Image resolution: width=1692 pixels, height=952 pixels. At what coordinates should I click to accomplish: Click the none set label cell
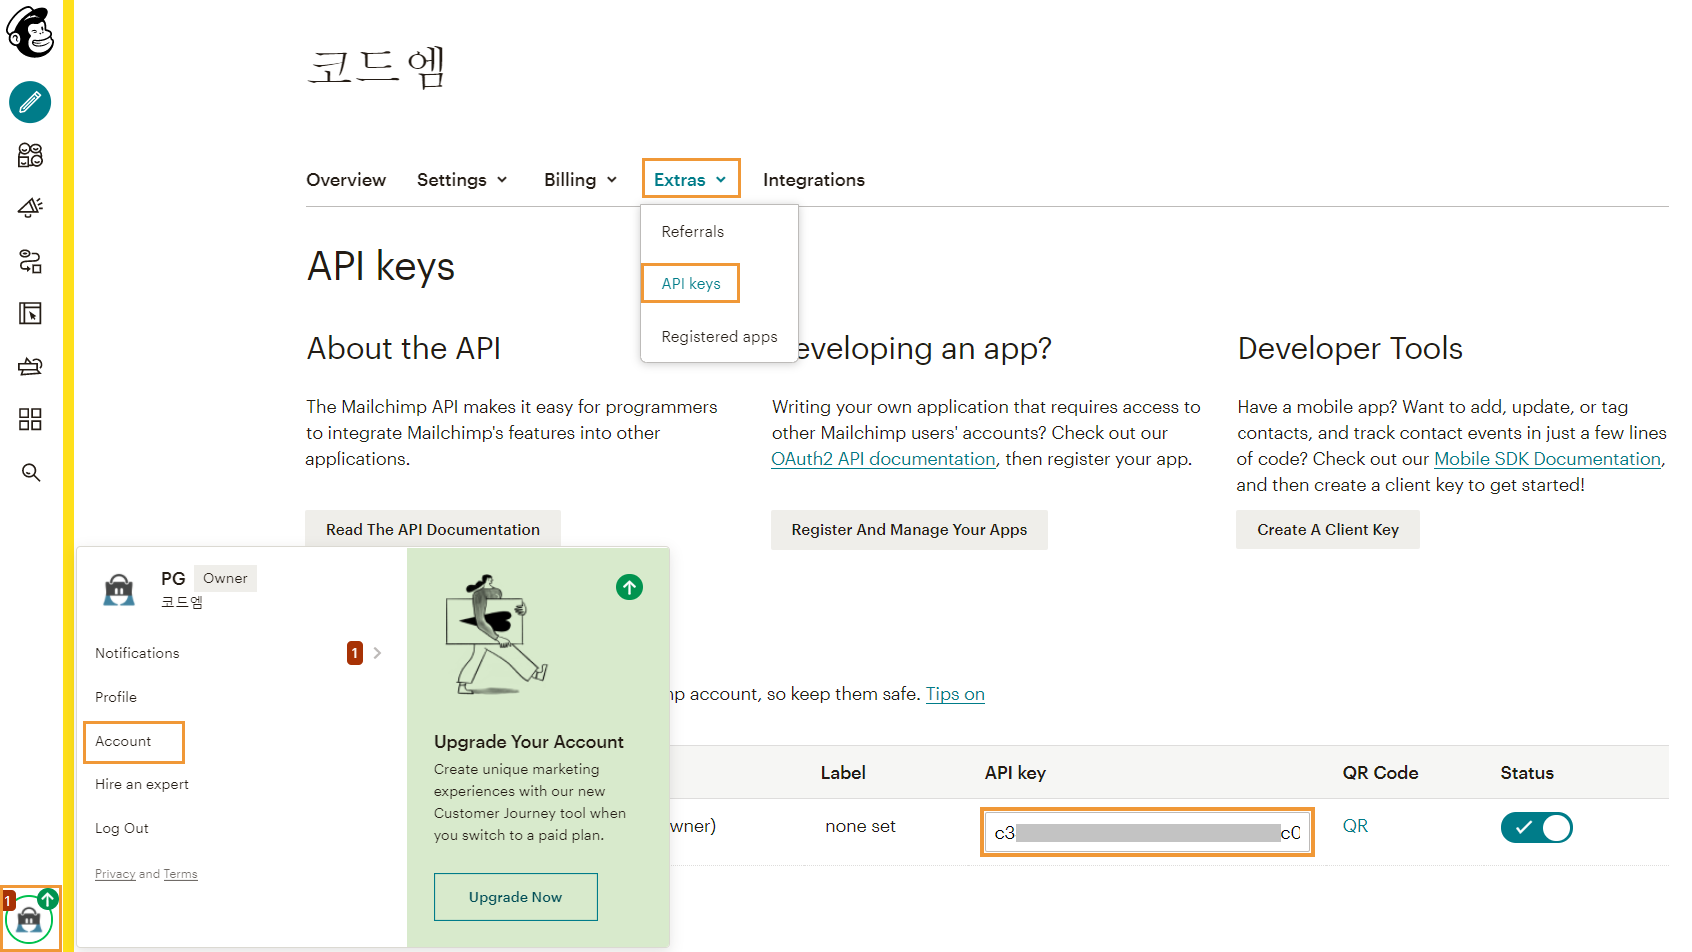(860, 826)
